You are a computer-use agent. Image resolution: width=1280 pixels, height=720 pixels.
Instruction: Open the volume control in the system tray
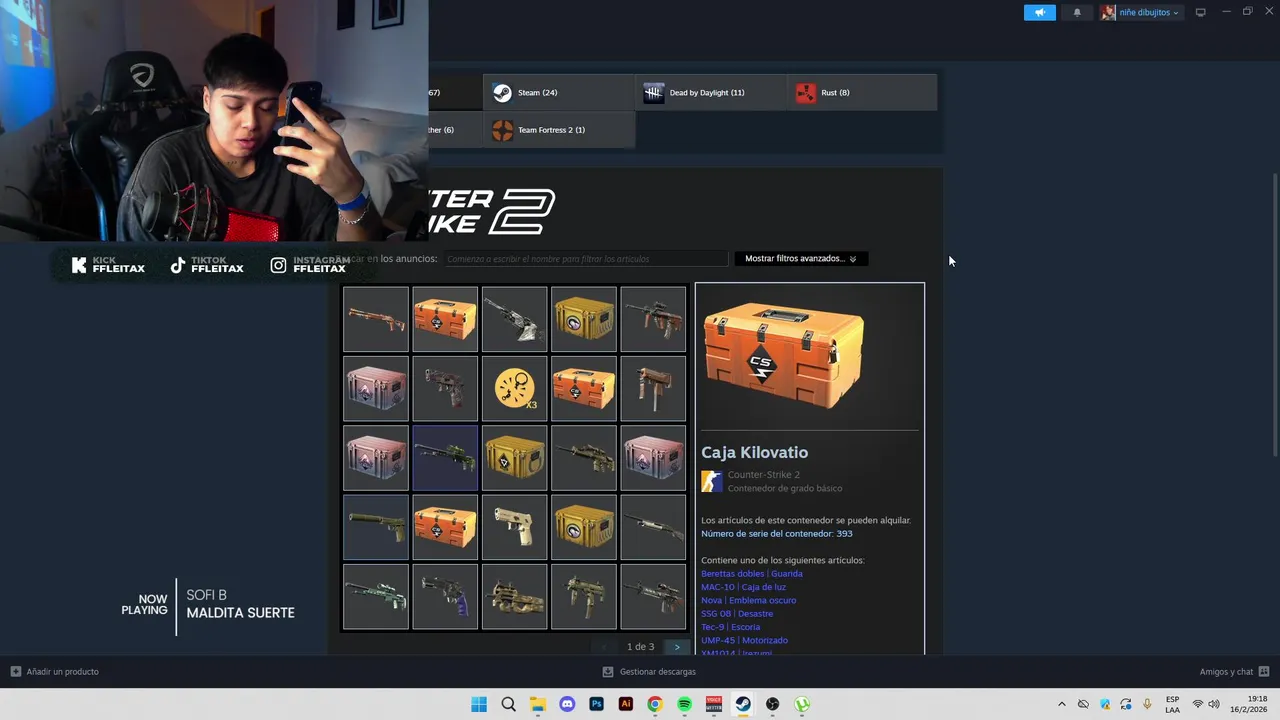1216,704
